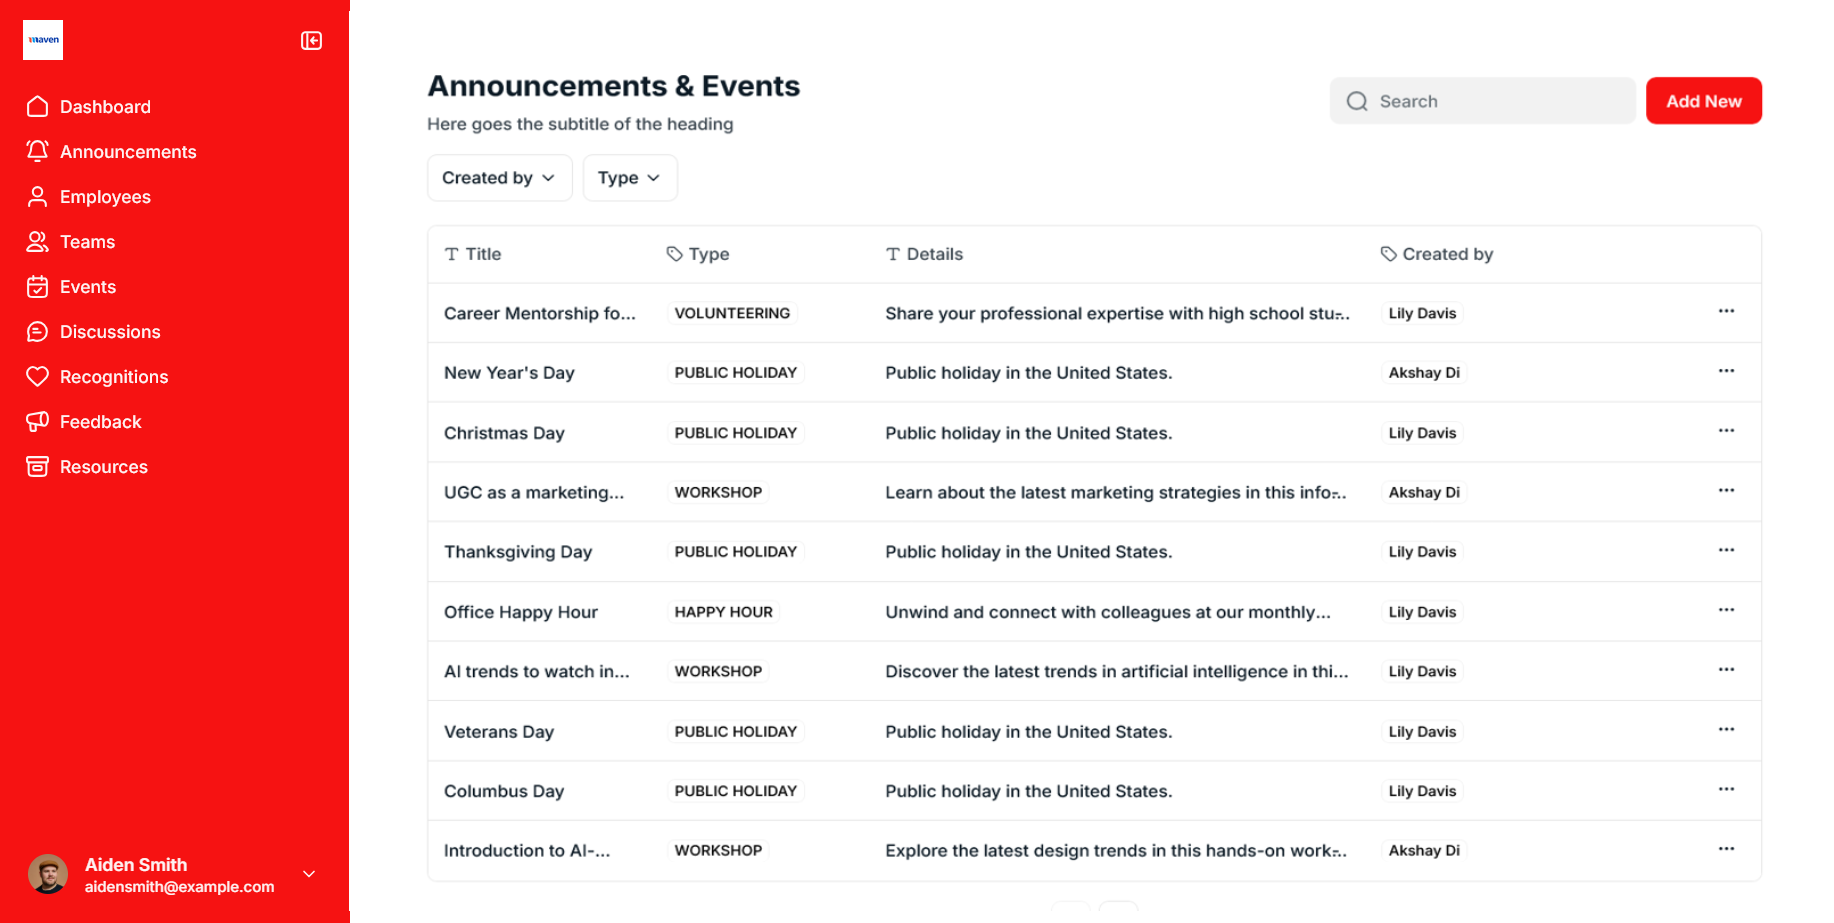This screenshot has height=923, width=1834.
Task: Open Teams from the sidebar
Action: tap(87, 242)
